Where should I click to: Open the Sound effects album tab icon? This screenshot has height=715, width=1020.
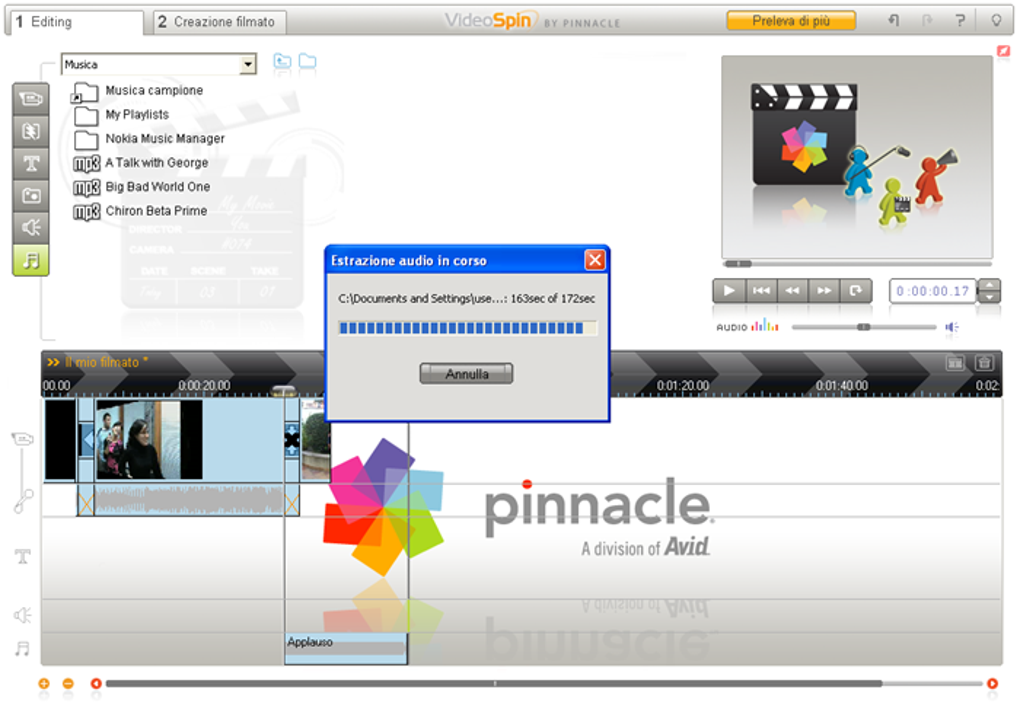pos(31,227)
